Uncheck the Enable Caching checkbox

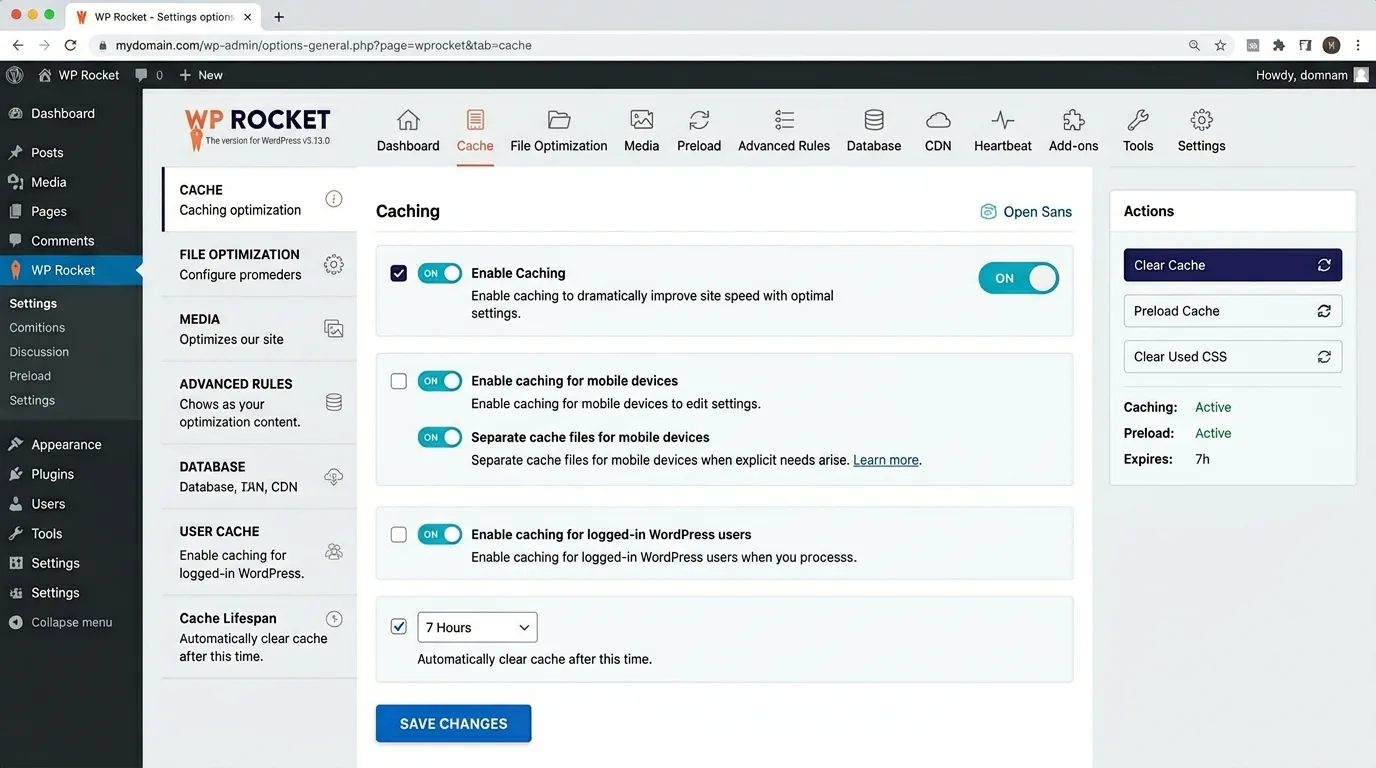pos(399,273)
